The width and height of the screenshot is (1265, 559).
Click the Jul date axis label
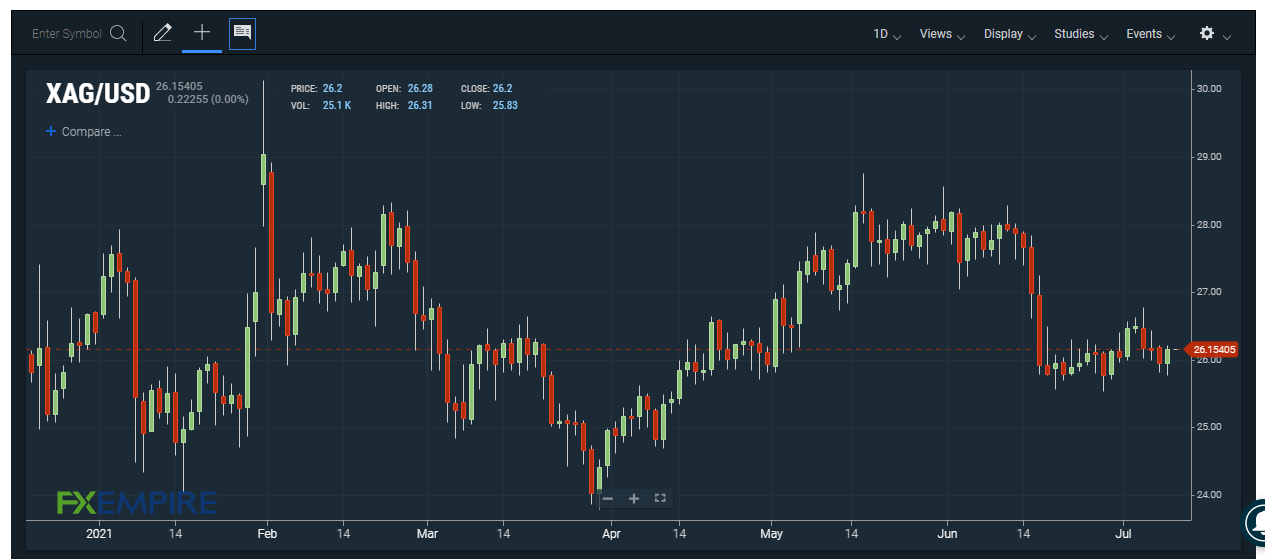[1123, 534]
